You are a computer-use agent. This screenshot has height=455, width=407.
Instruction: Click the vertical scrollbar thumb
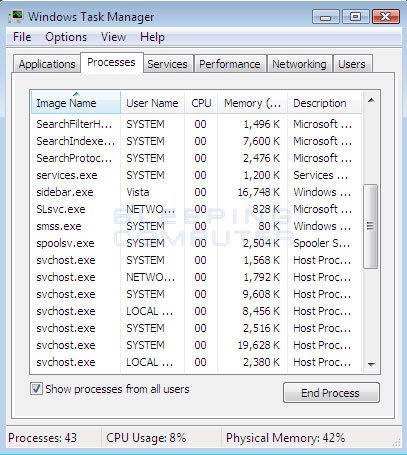click(x=370, y=226)
